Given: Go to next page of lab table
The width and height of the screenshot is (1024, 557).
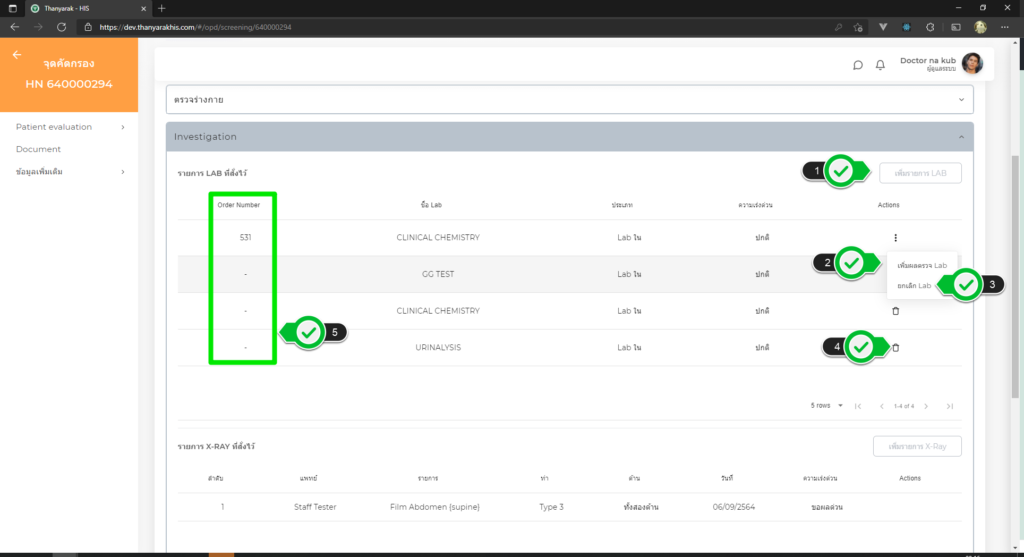Looking at the screenshot, I should (926, 406).
